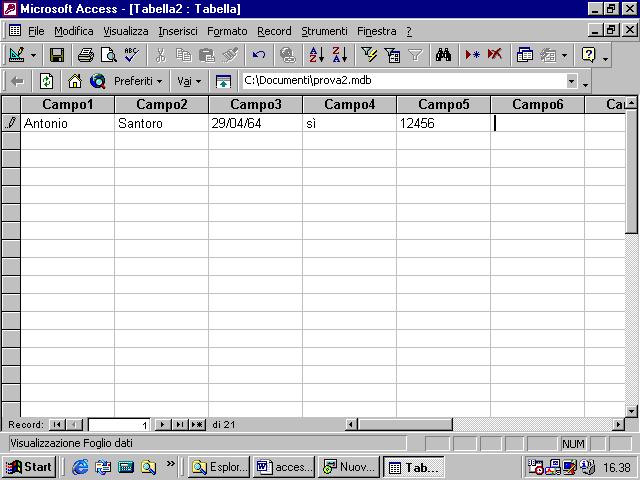Open the File menu
The height and width of the screenshot is (480, 640).
(36, 31)
